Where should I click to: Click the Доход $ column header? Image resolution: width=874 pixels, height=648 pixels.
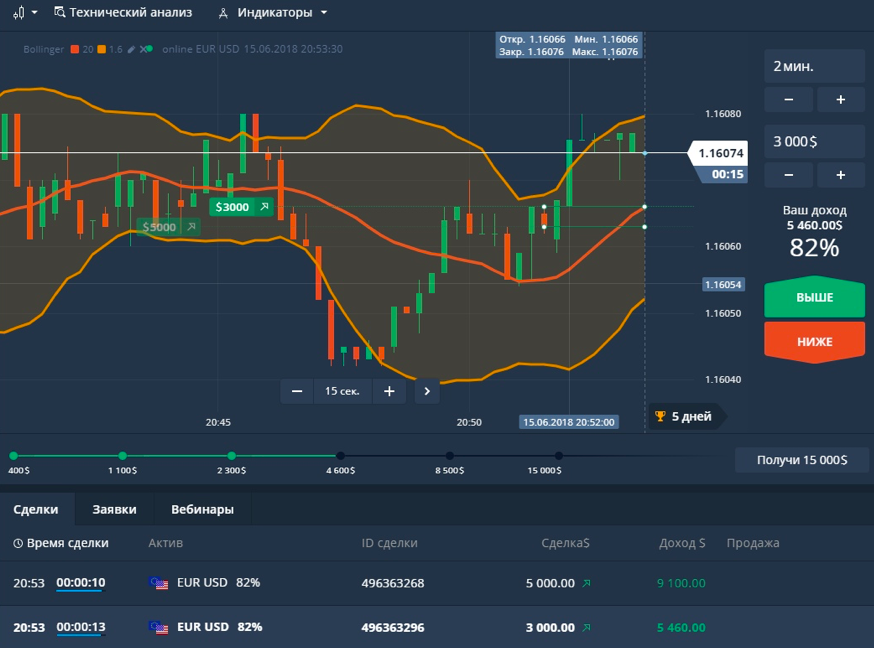[682, 543]
